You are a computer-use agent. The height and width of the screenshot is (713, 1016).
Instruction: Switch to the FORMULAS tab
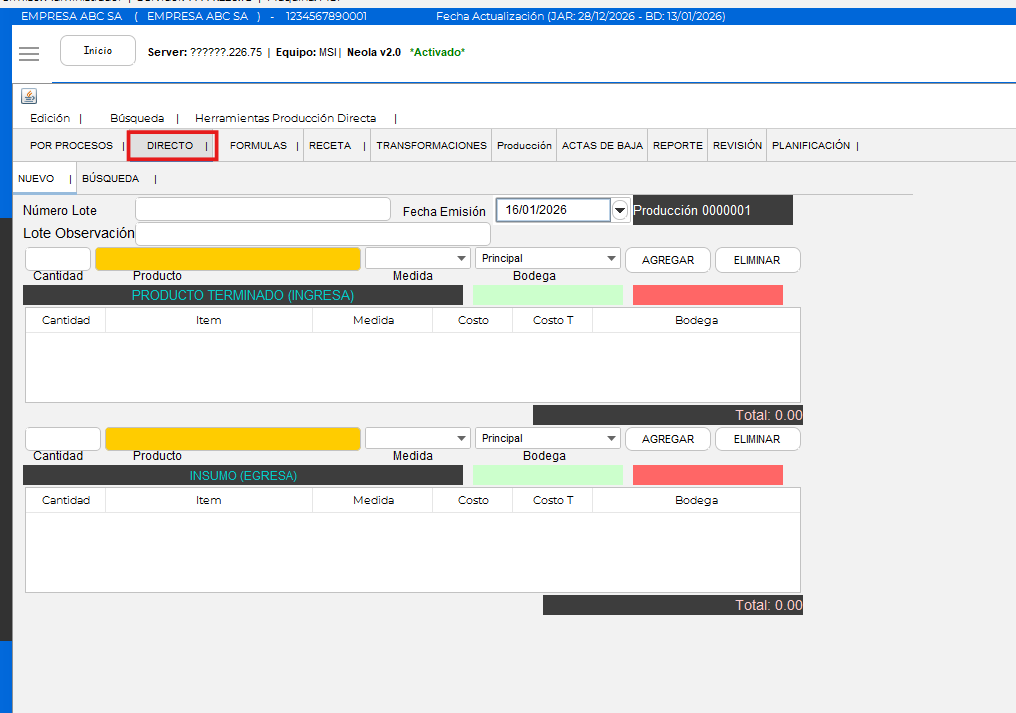(x=258, y=146)
